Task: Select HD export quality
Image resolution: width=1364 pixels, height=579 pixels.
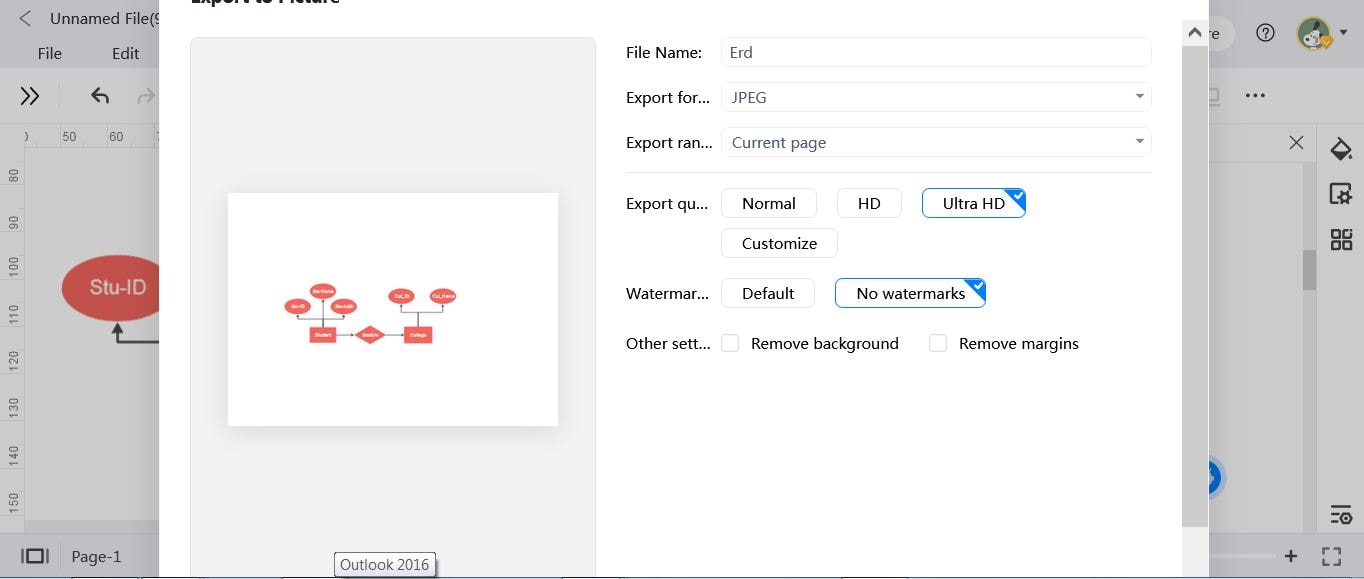Action: (869, 203)
